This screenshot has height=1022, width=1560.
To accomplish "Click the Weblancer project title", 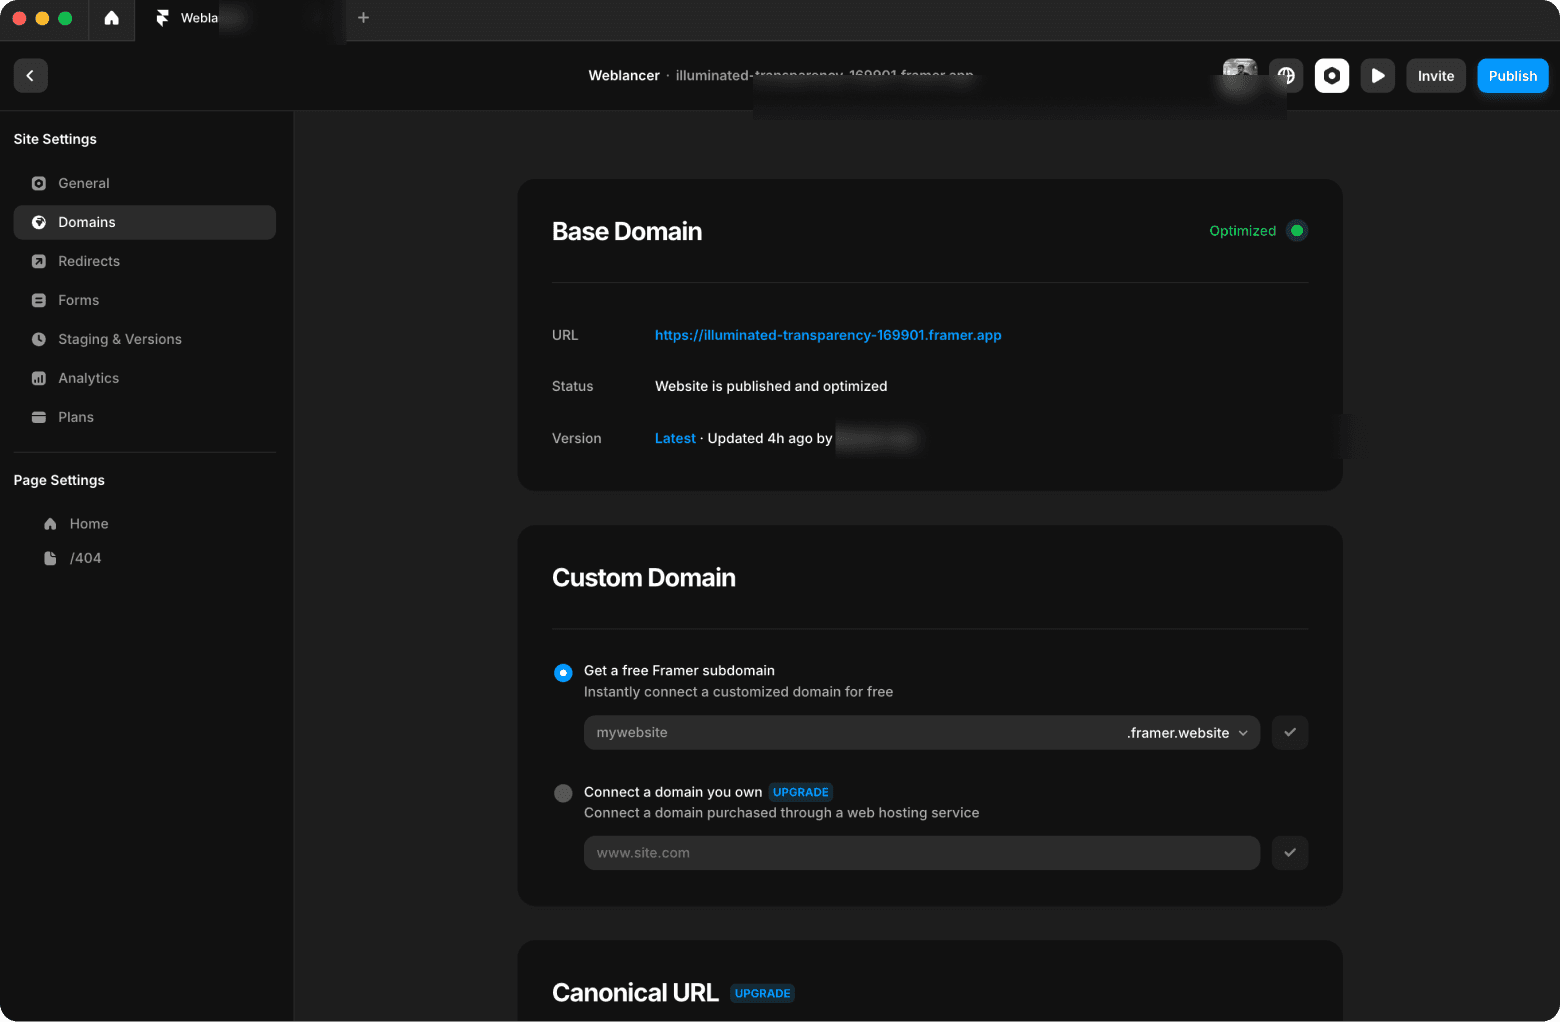I will [x=624, y=76].
